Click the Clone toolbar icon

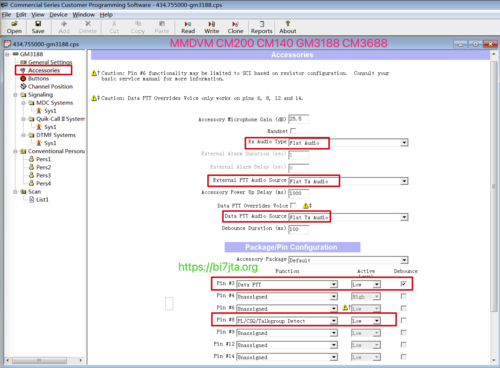point(235,27)
